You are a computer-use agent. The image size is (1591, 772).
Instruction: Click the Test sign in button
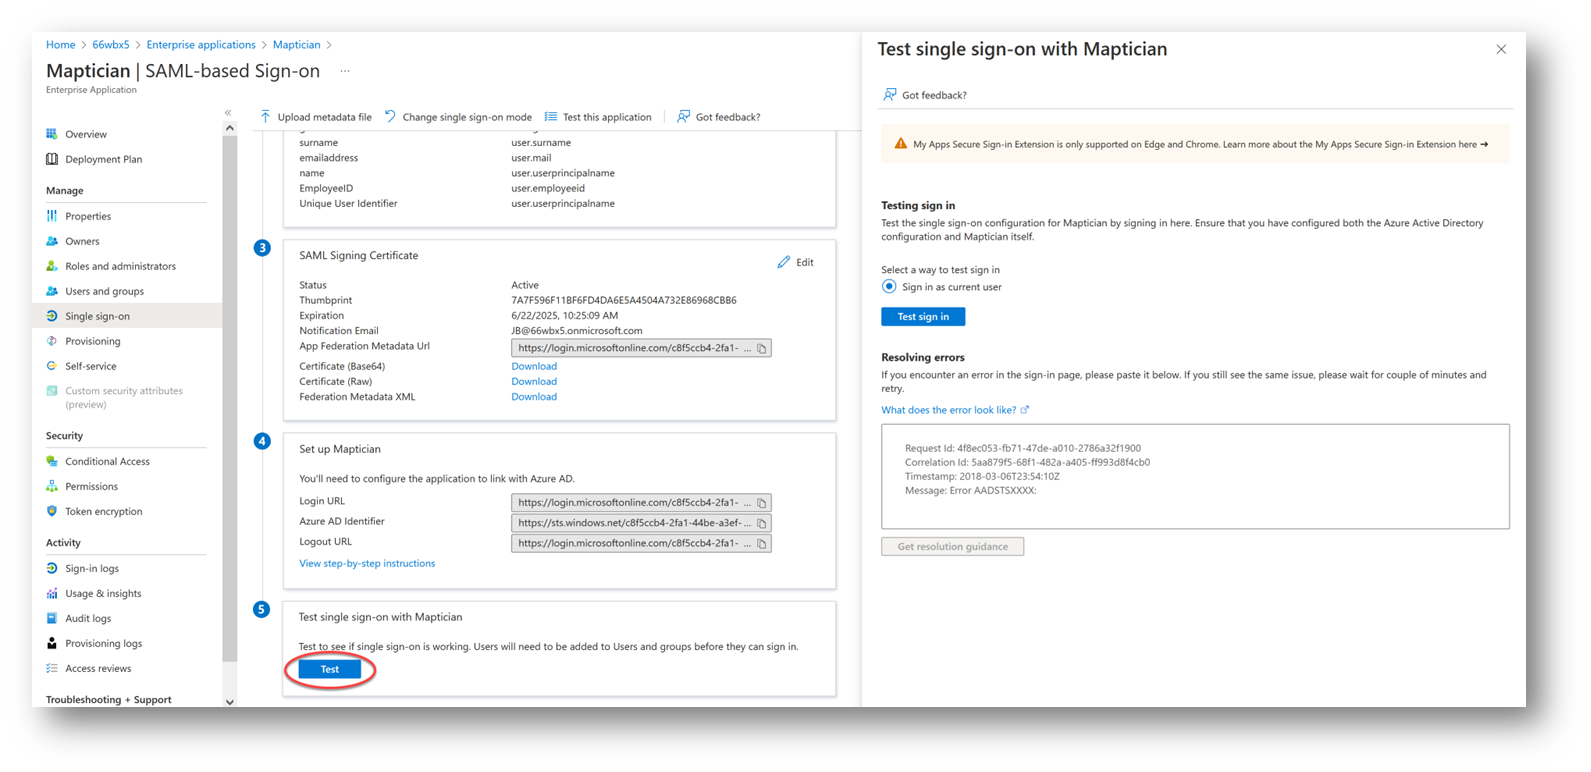923,317
